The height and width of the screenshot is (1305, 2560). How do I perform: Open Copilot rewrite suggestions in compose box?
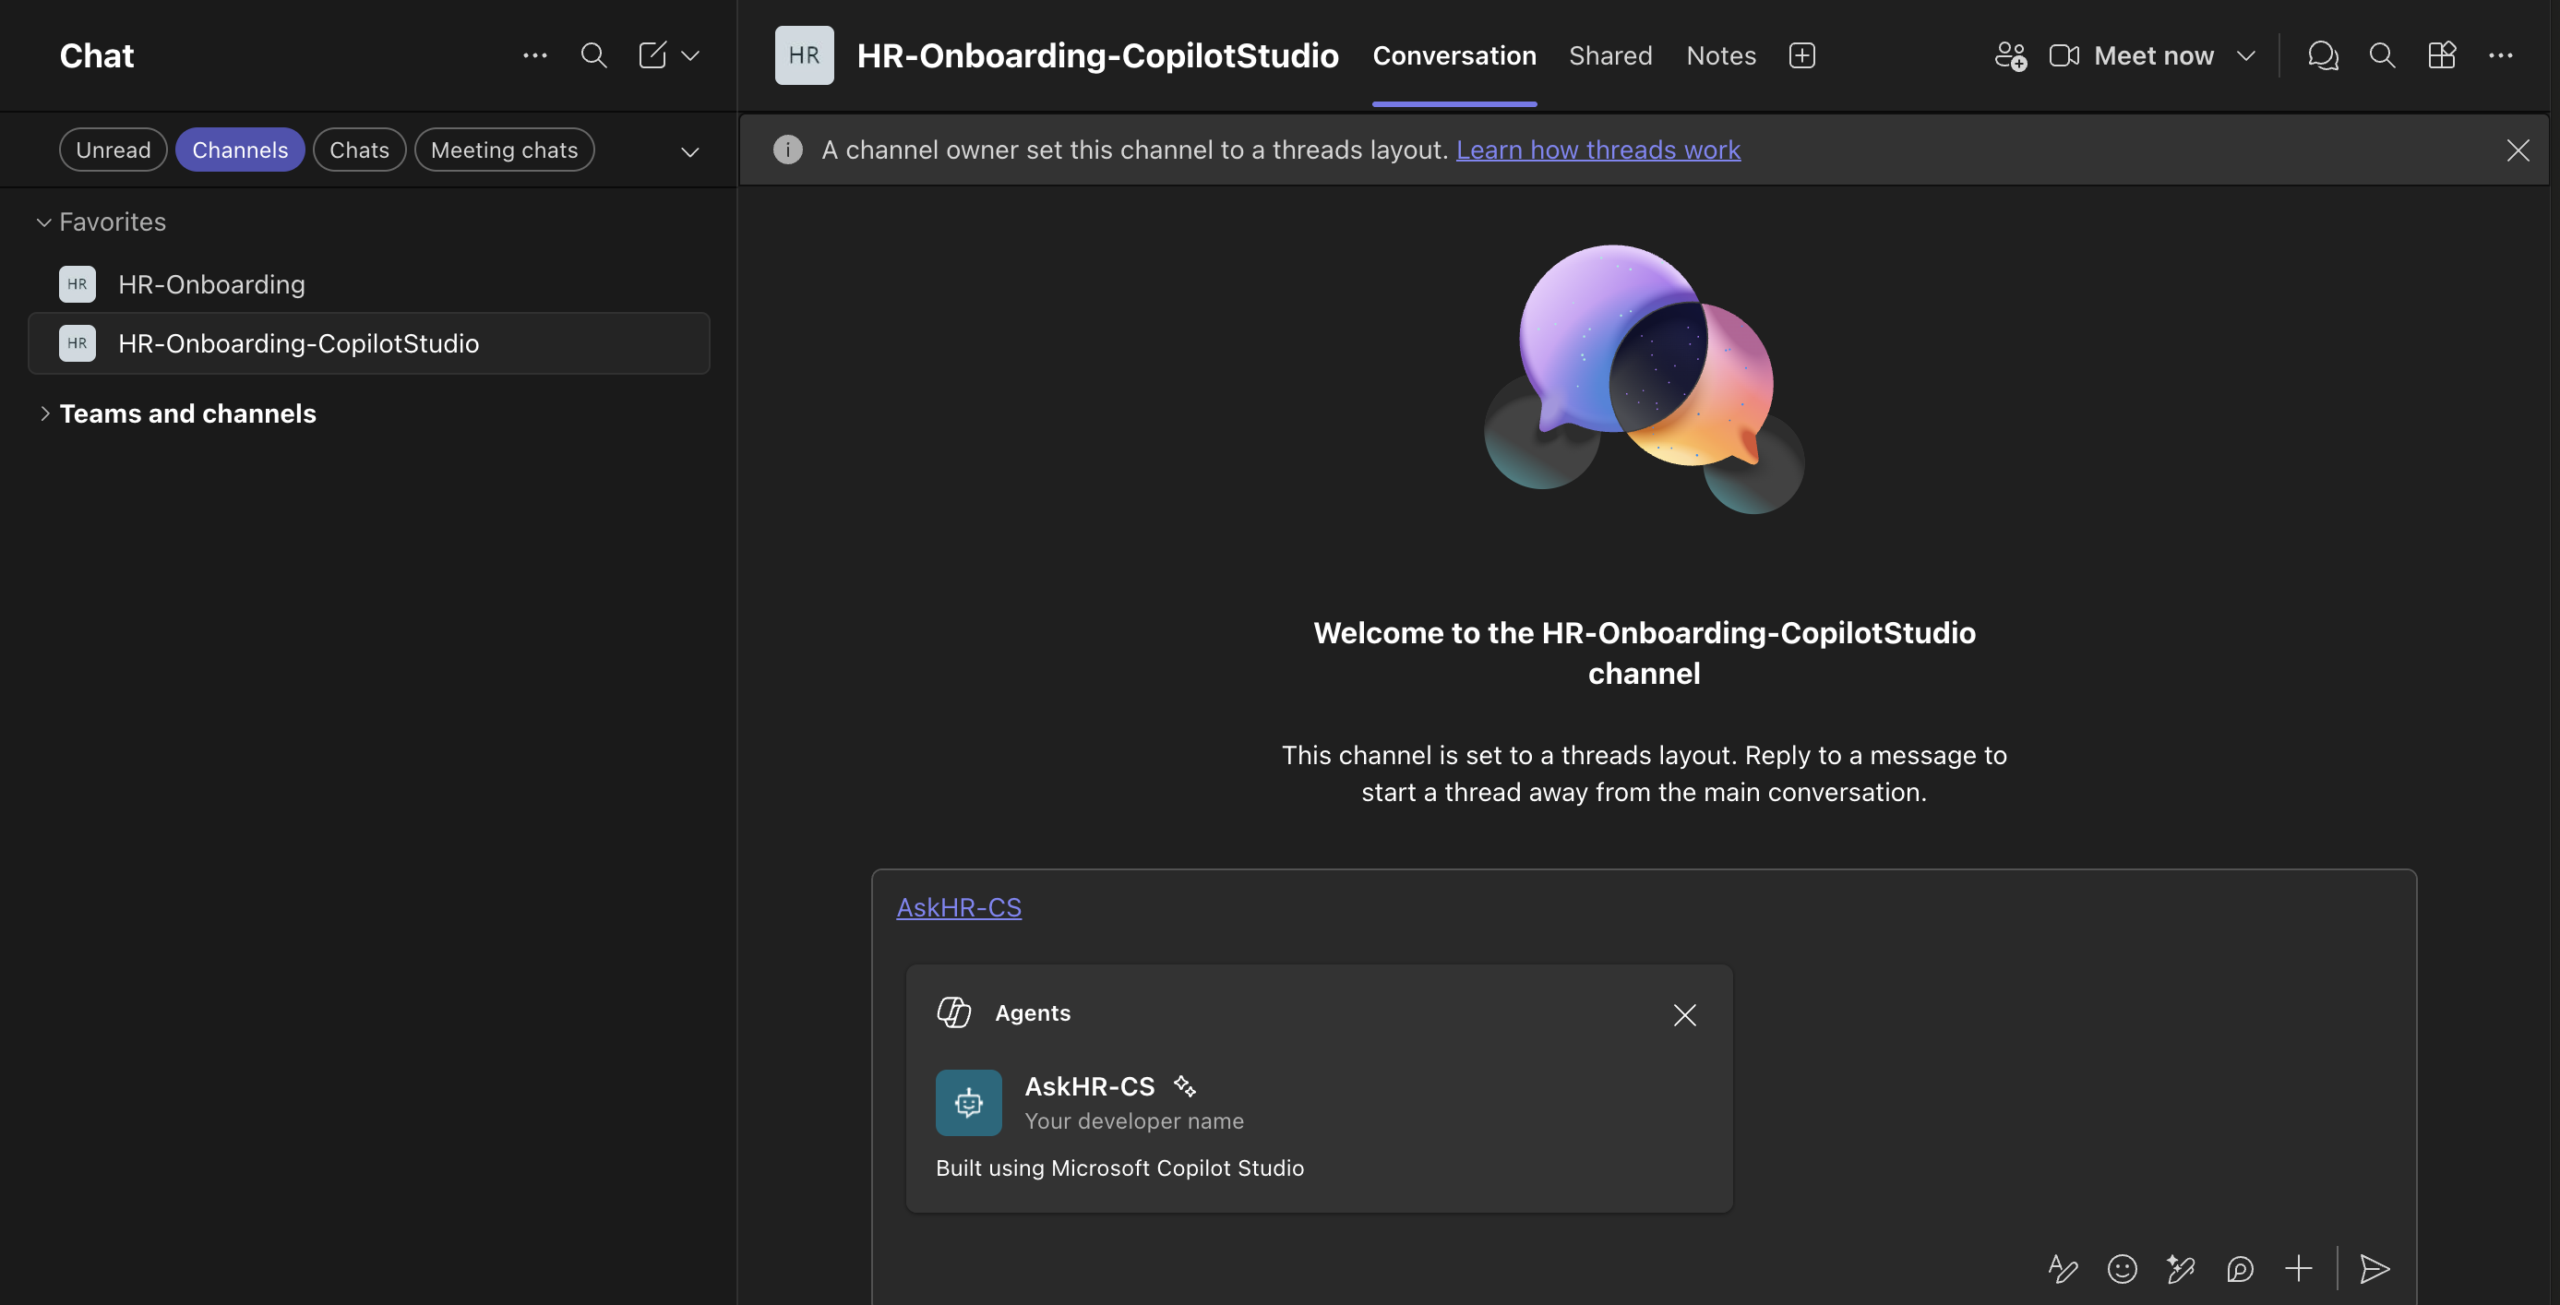tap(2180, 1269)
